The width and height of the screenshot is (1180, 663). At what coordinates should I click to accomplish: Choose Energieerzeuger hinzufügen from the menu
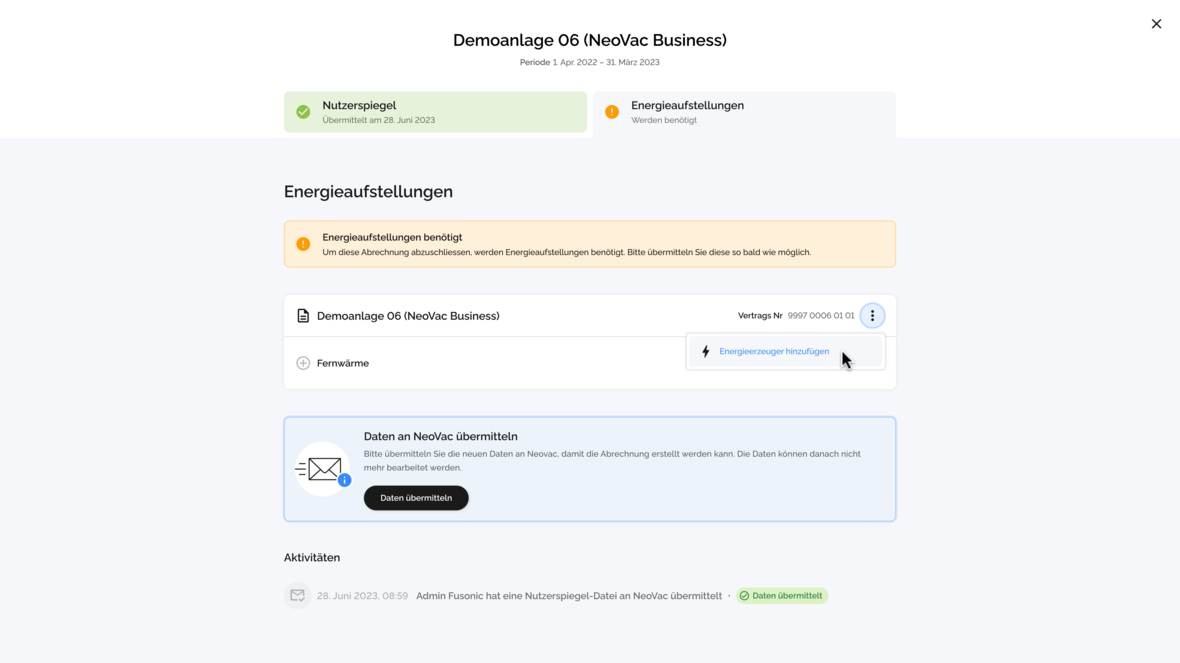click(774, 352)
